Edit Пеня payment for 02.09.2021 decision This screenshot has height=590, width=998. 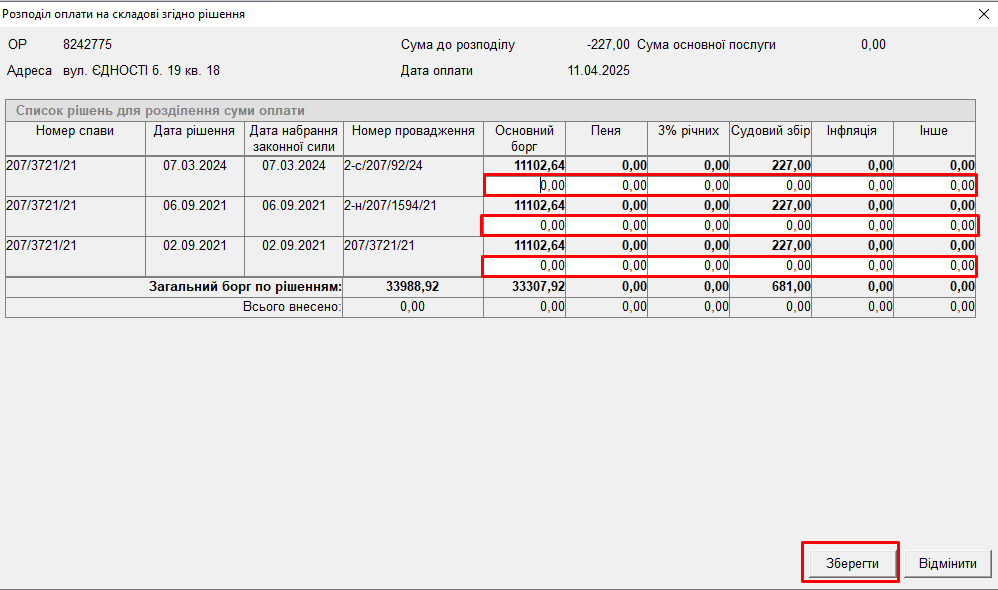[x=607, y=266]
